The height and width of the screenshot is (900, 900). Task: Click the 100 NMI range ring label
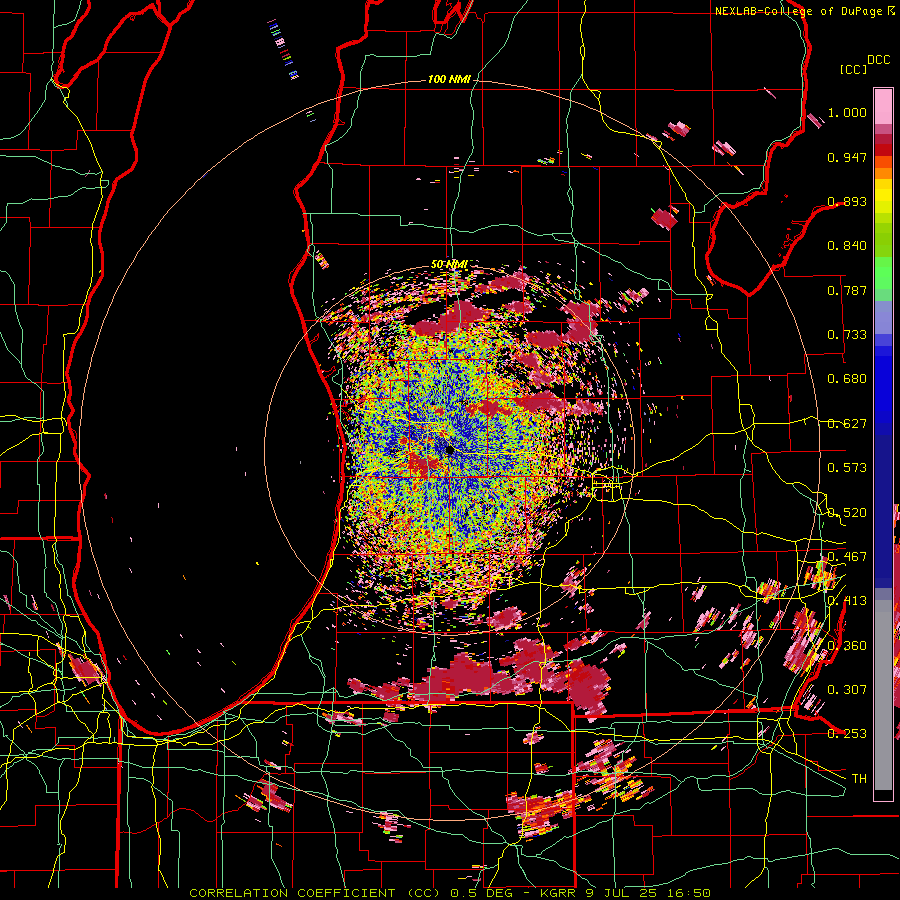(x=449, y=79)
